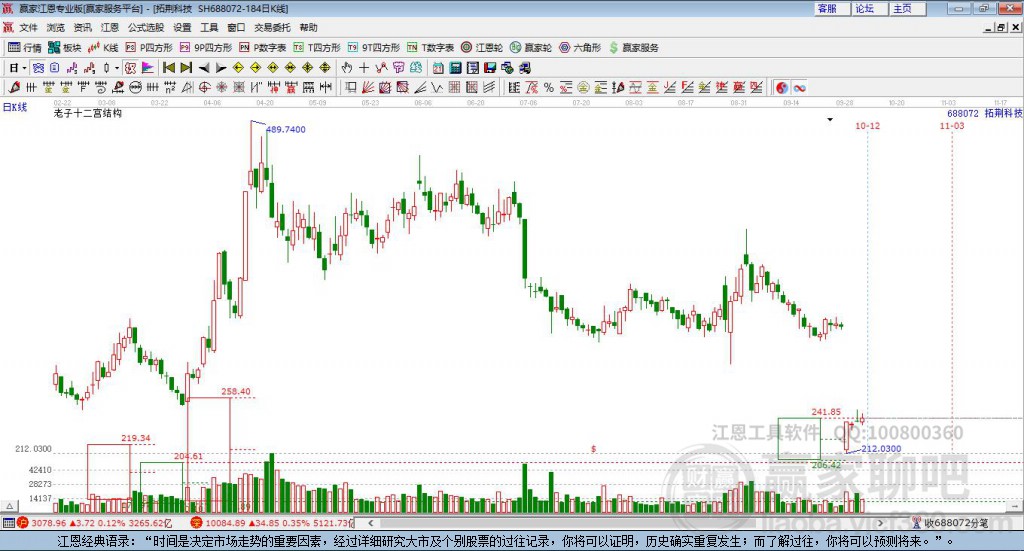Open 赢家服务 with the dollar icon
This screenshot has width=1024, height=551.
633,48
